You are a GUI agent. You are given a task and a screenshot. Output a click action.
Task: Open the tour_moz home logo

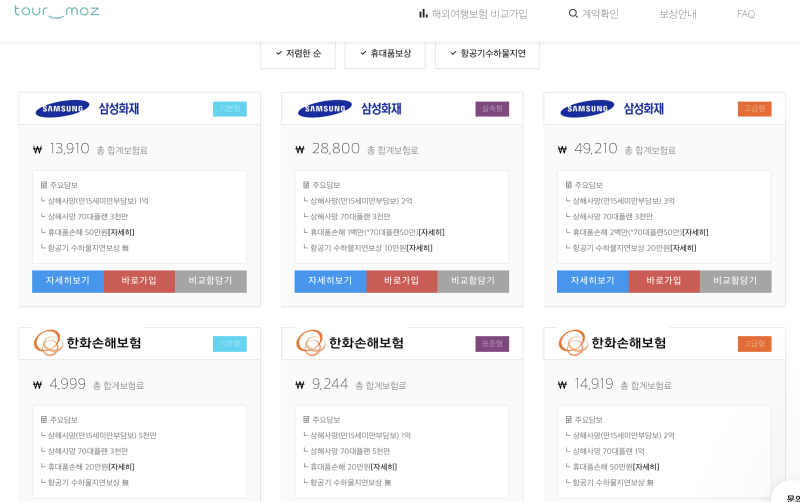tap(57, 11)
